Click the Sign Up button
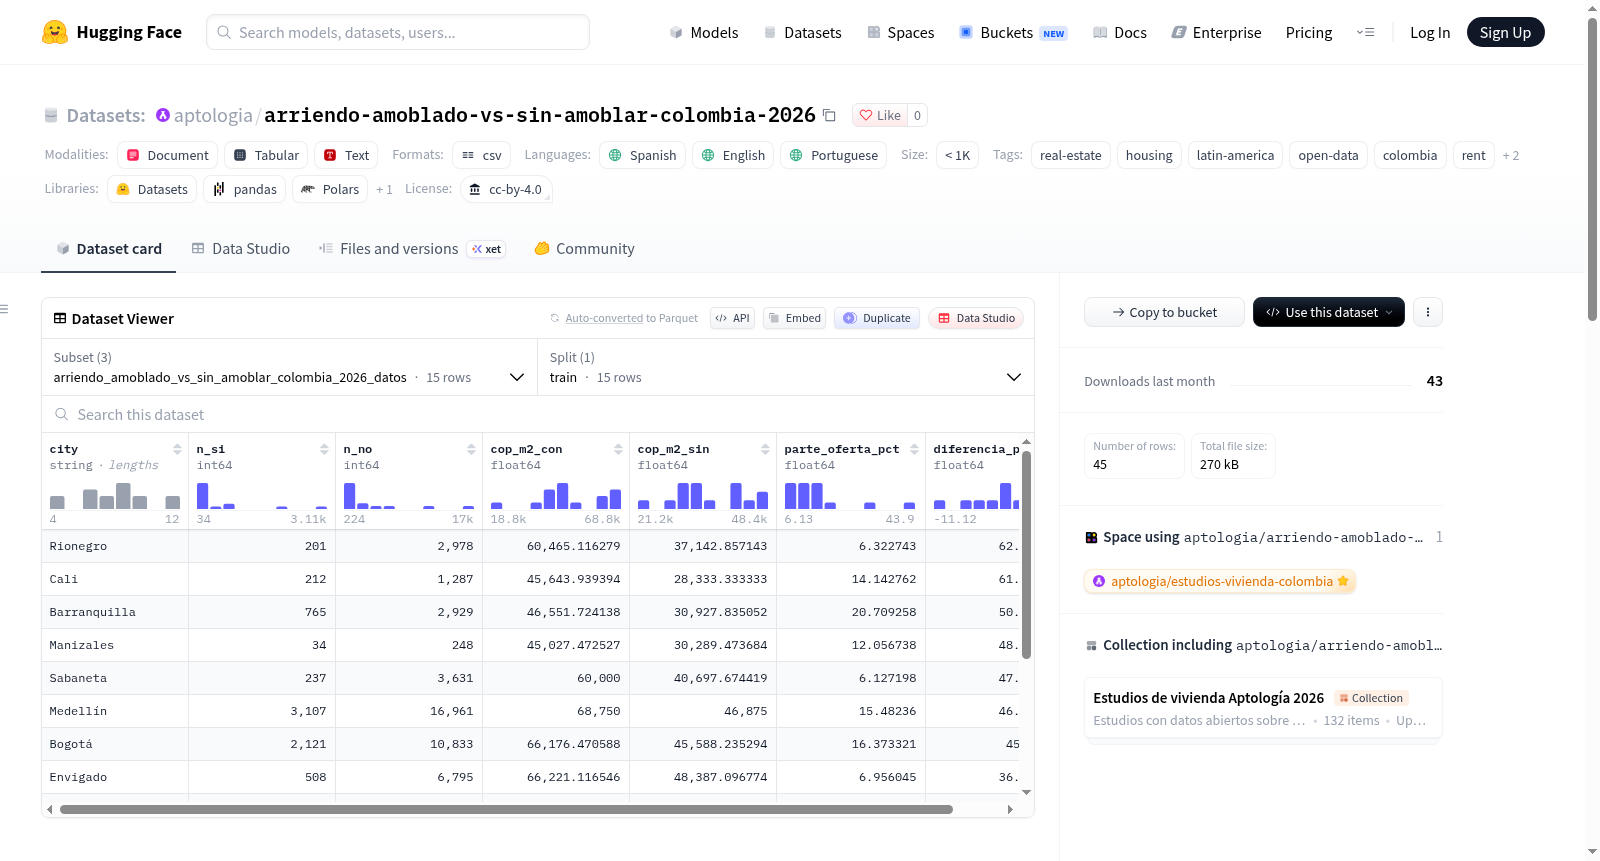This screenshot has height=861, width=1600. coord(1505,32)
